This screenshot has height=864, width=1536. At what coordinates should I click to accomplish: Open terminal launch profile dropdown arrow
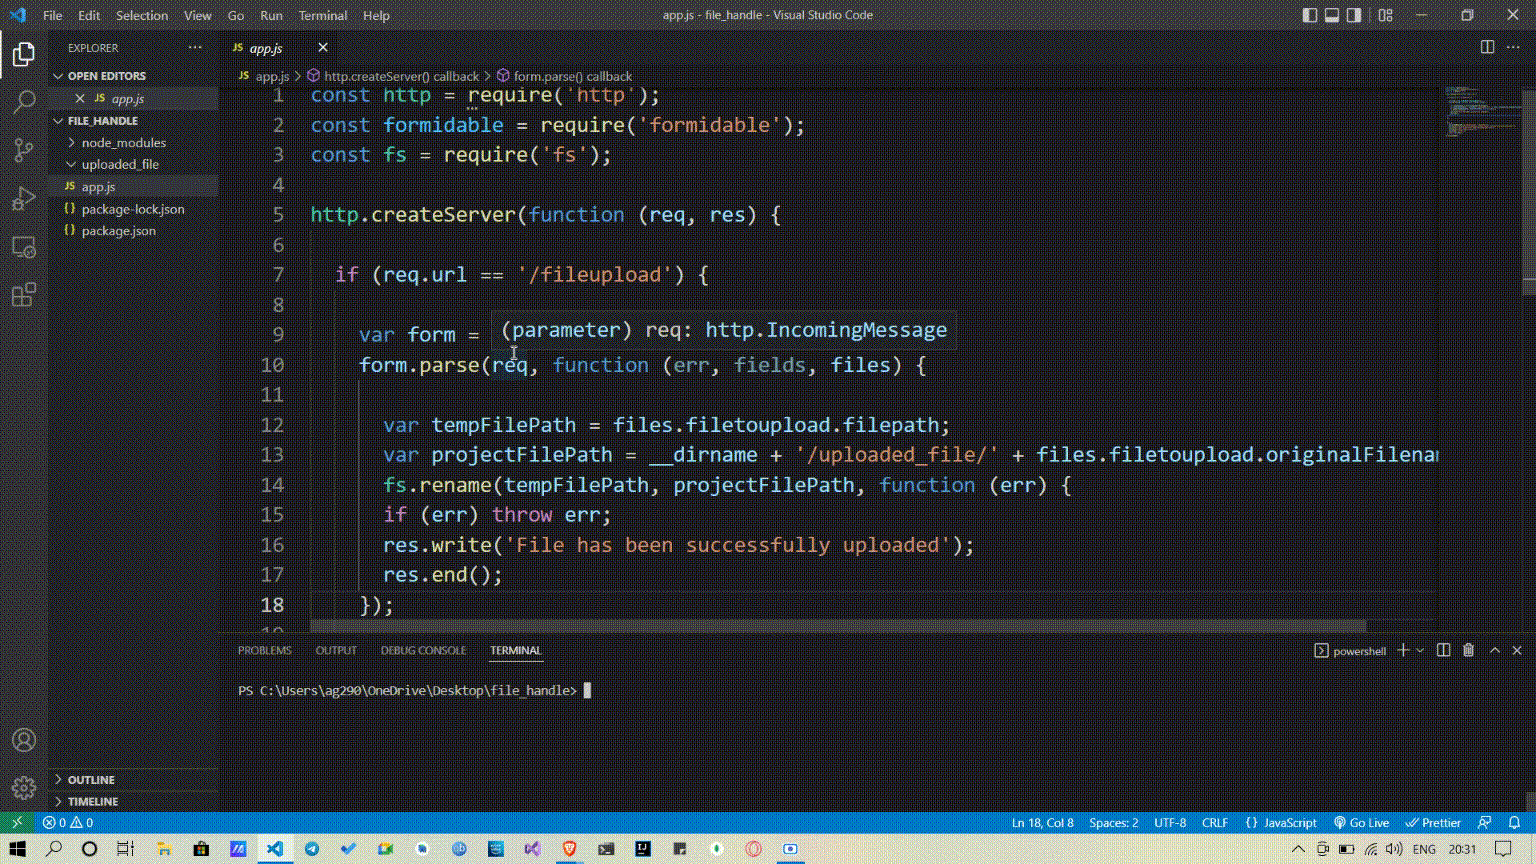1419,650
